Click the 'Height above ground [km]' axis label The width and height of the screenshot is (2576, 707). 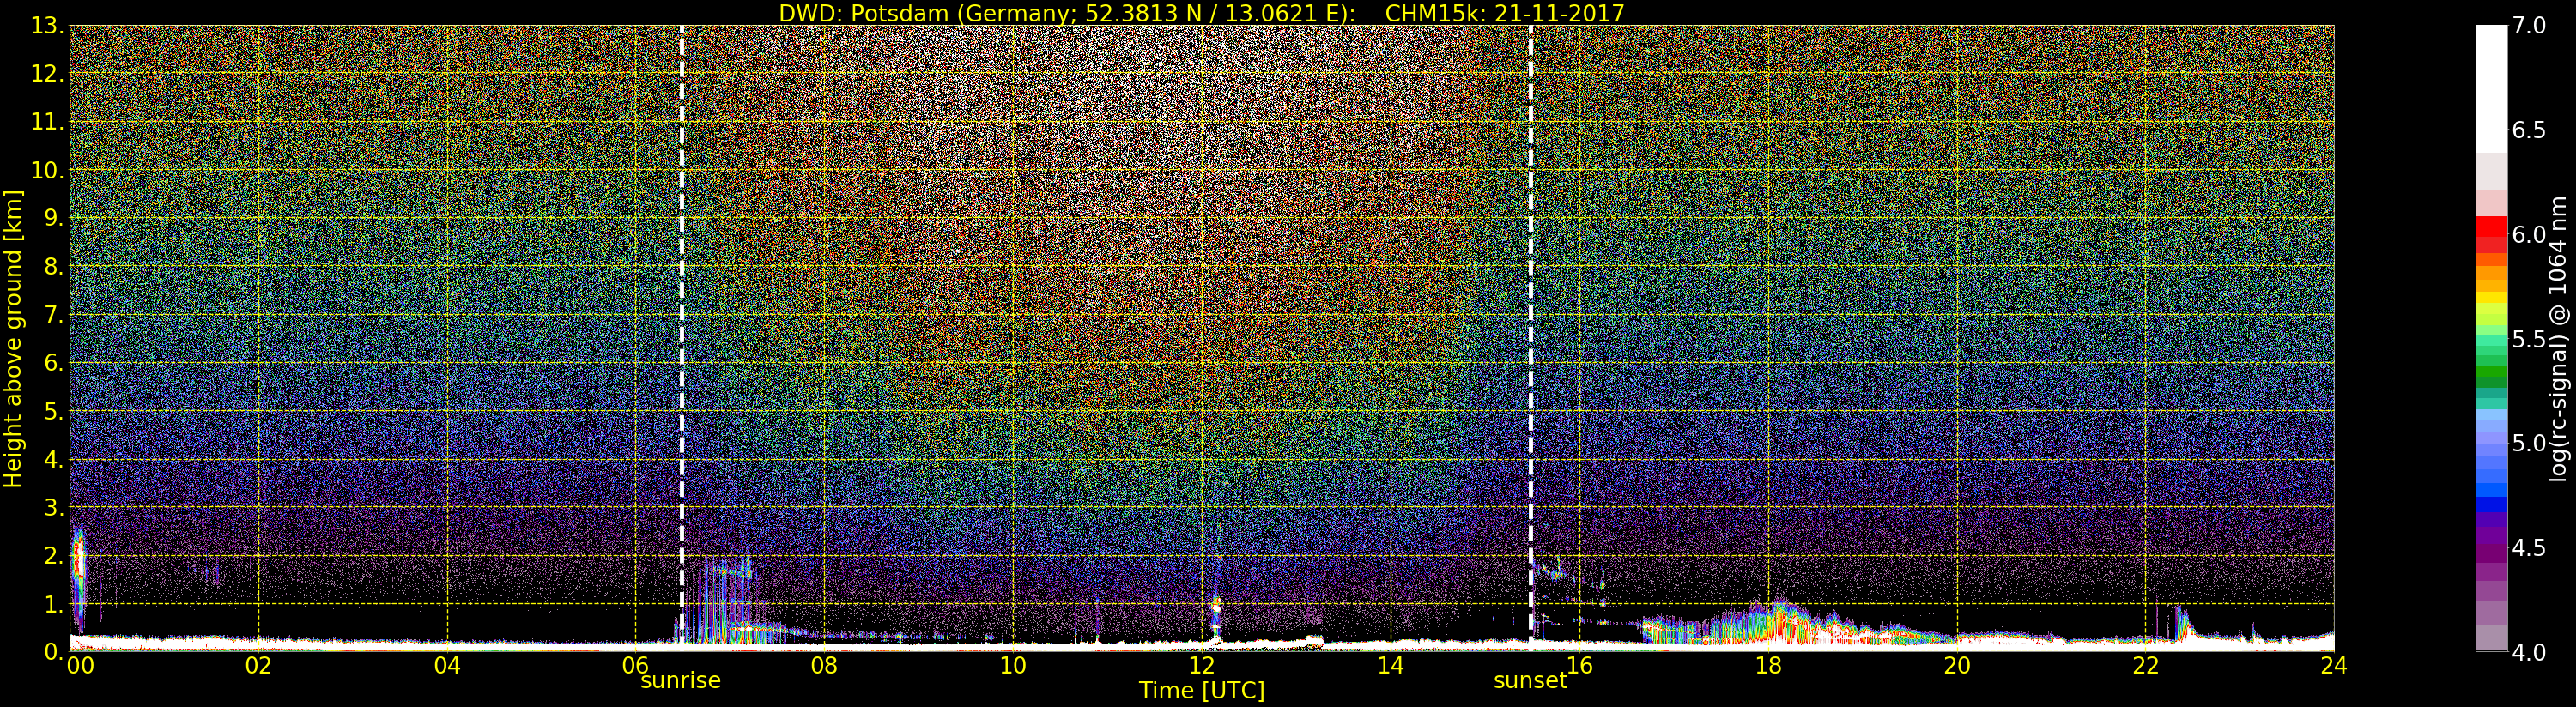click(x=13, y=339)
